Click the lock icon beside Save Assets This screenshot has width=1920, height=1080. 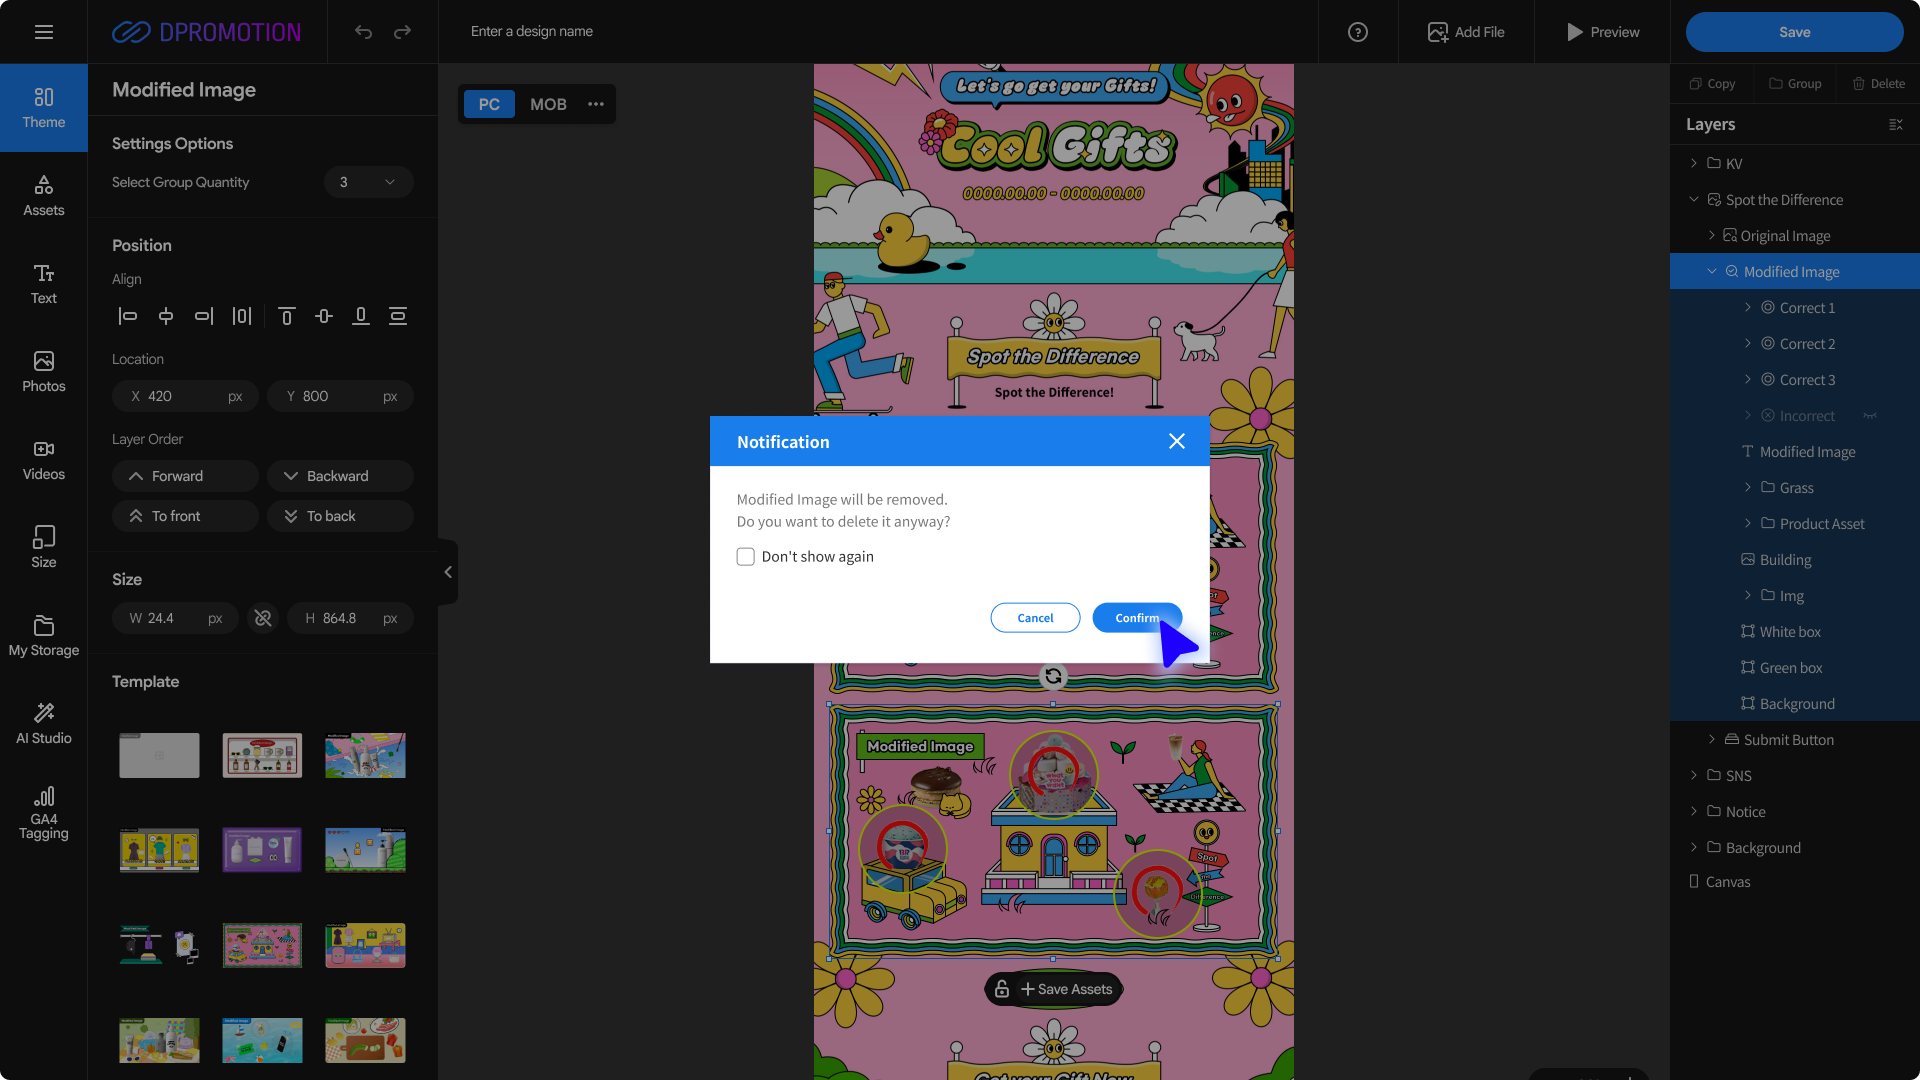click(1001, 989)
